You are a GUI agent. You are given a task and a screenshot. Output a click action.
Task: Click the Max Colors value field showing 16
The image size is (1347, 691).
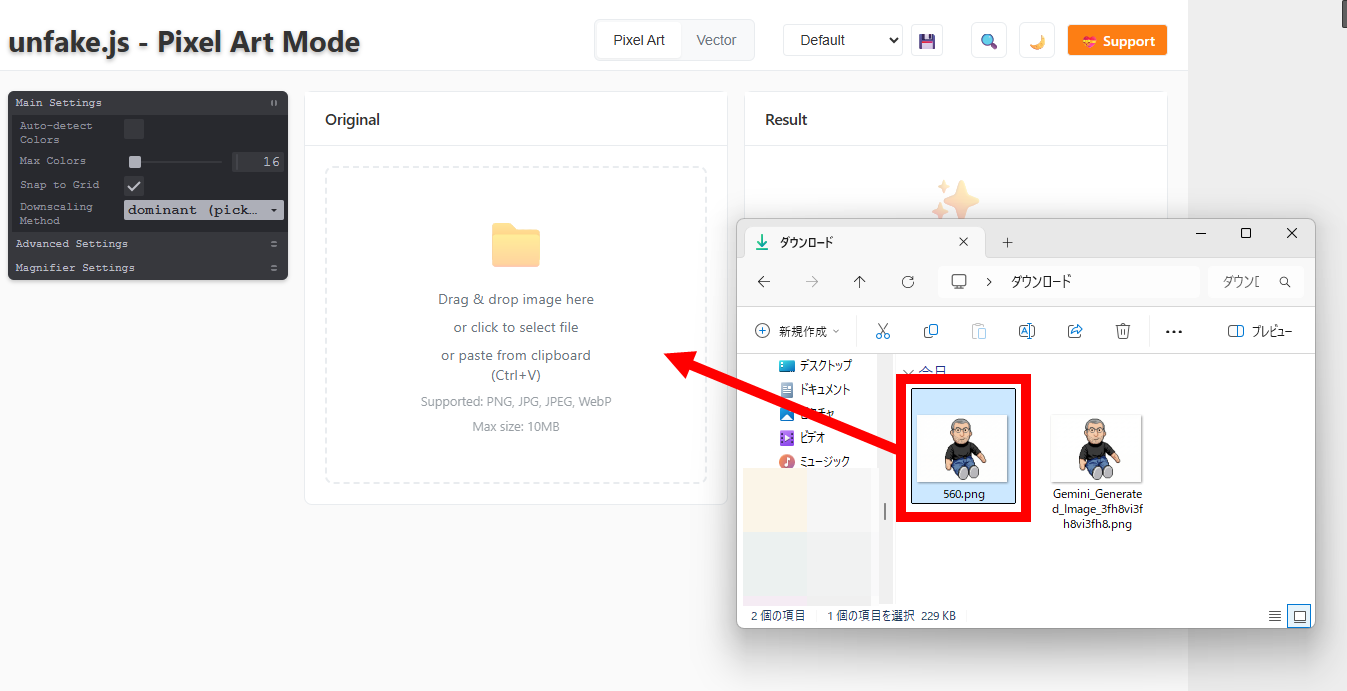point(258,161)
